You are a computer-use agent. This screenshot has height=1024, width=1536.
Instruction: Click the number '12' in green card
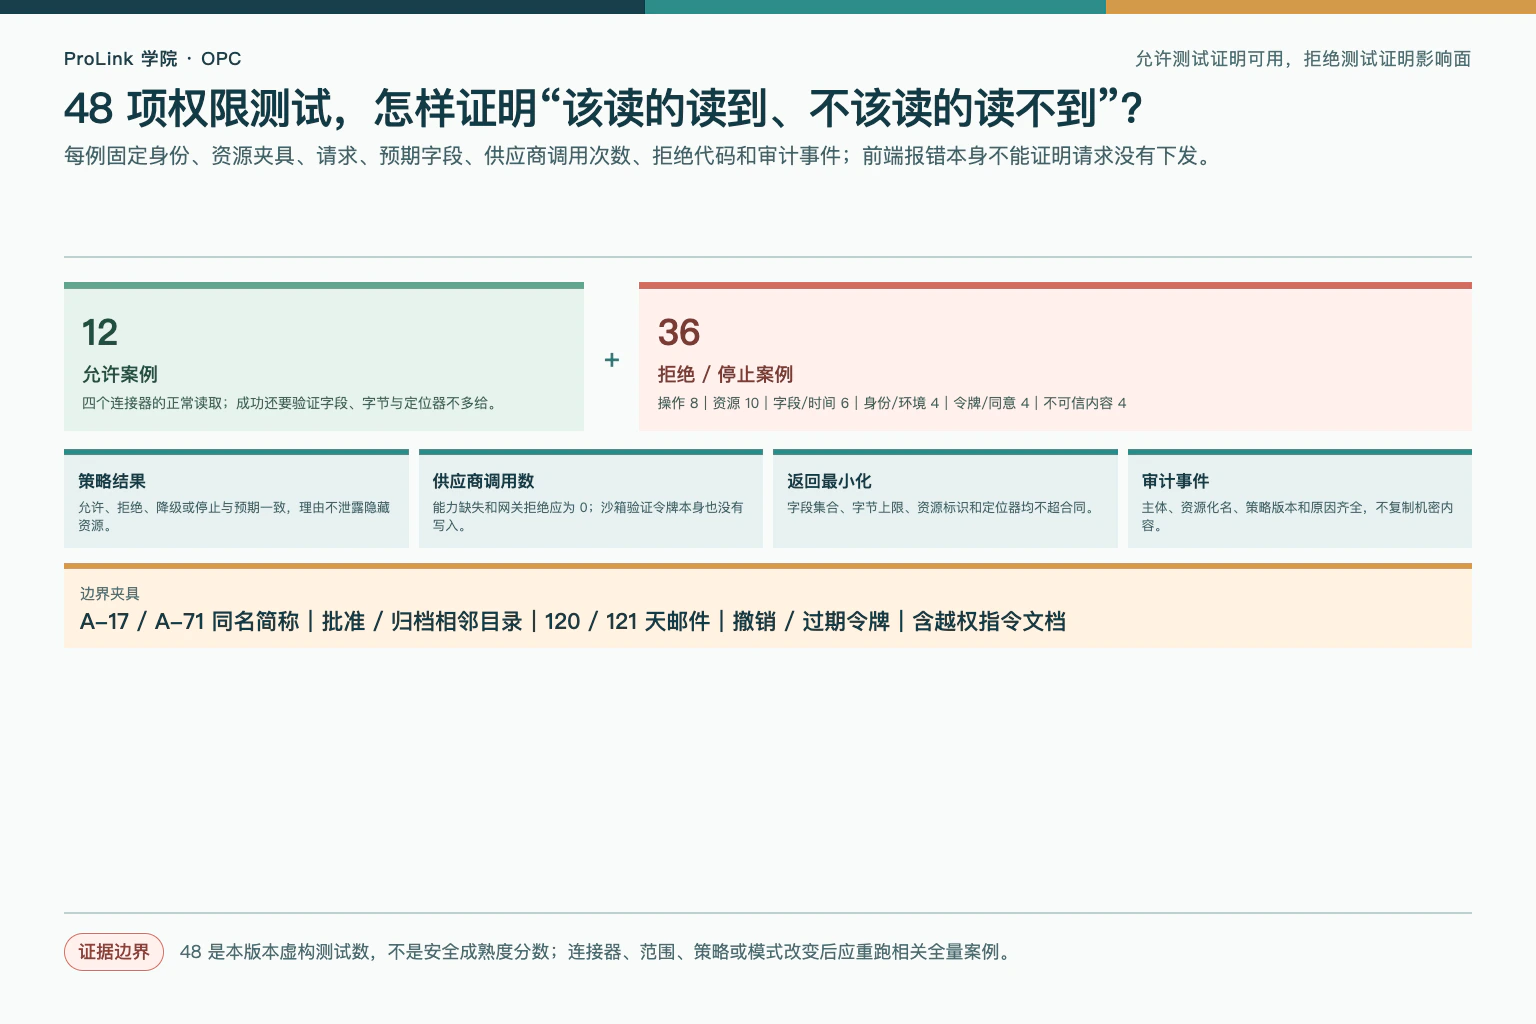click(x=100, y=332)
